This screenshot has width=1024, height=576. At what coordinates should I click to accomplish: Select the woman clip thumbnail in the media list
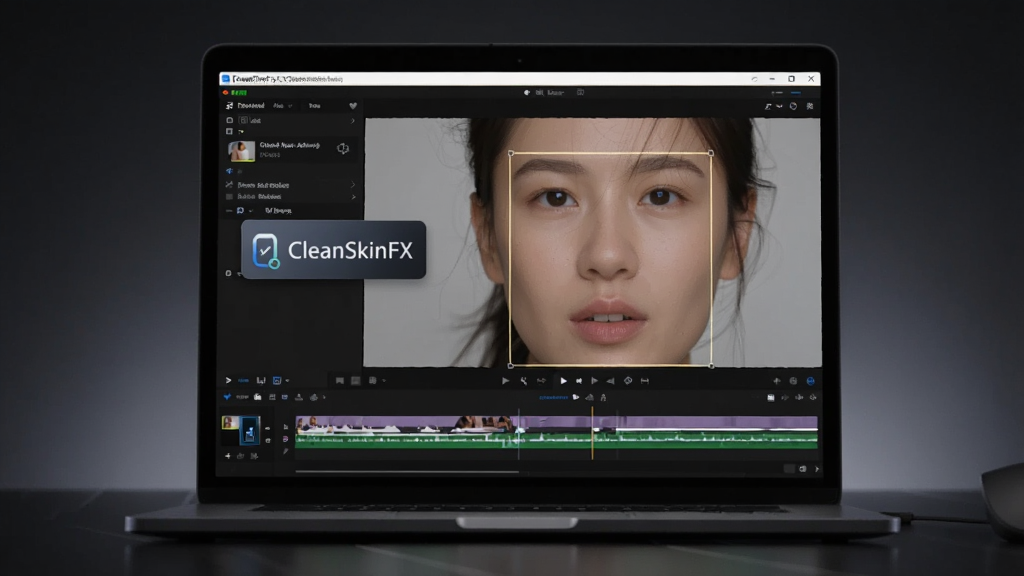pyautogui.click(x=241, y=151)
